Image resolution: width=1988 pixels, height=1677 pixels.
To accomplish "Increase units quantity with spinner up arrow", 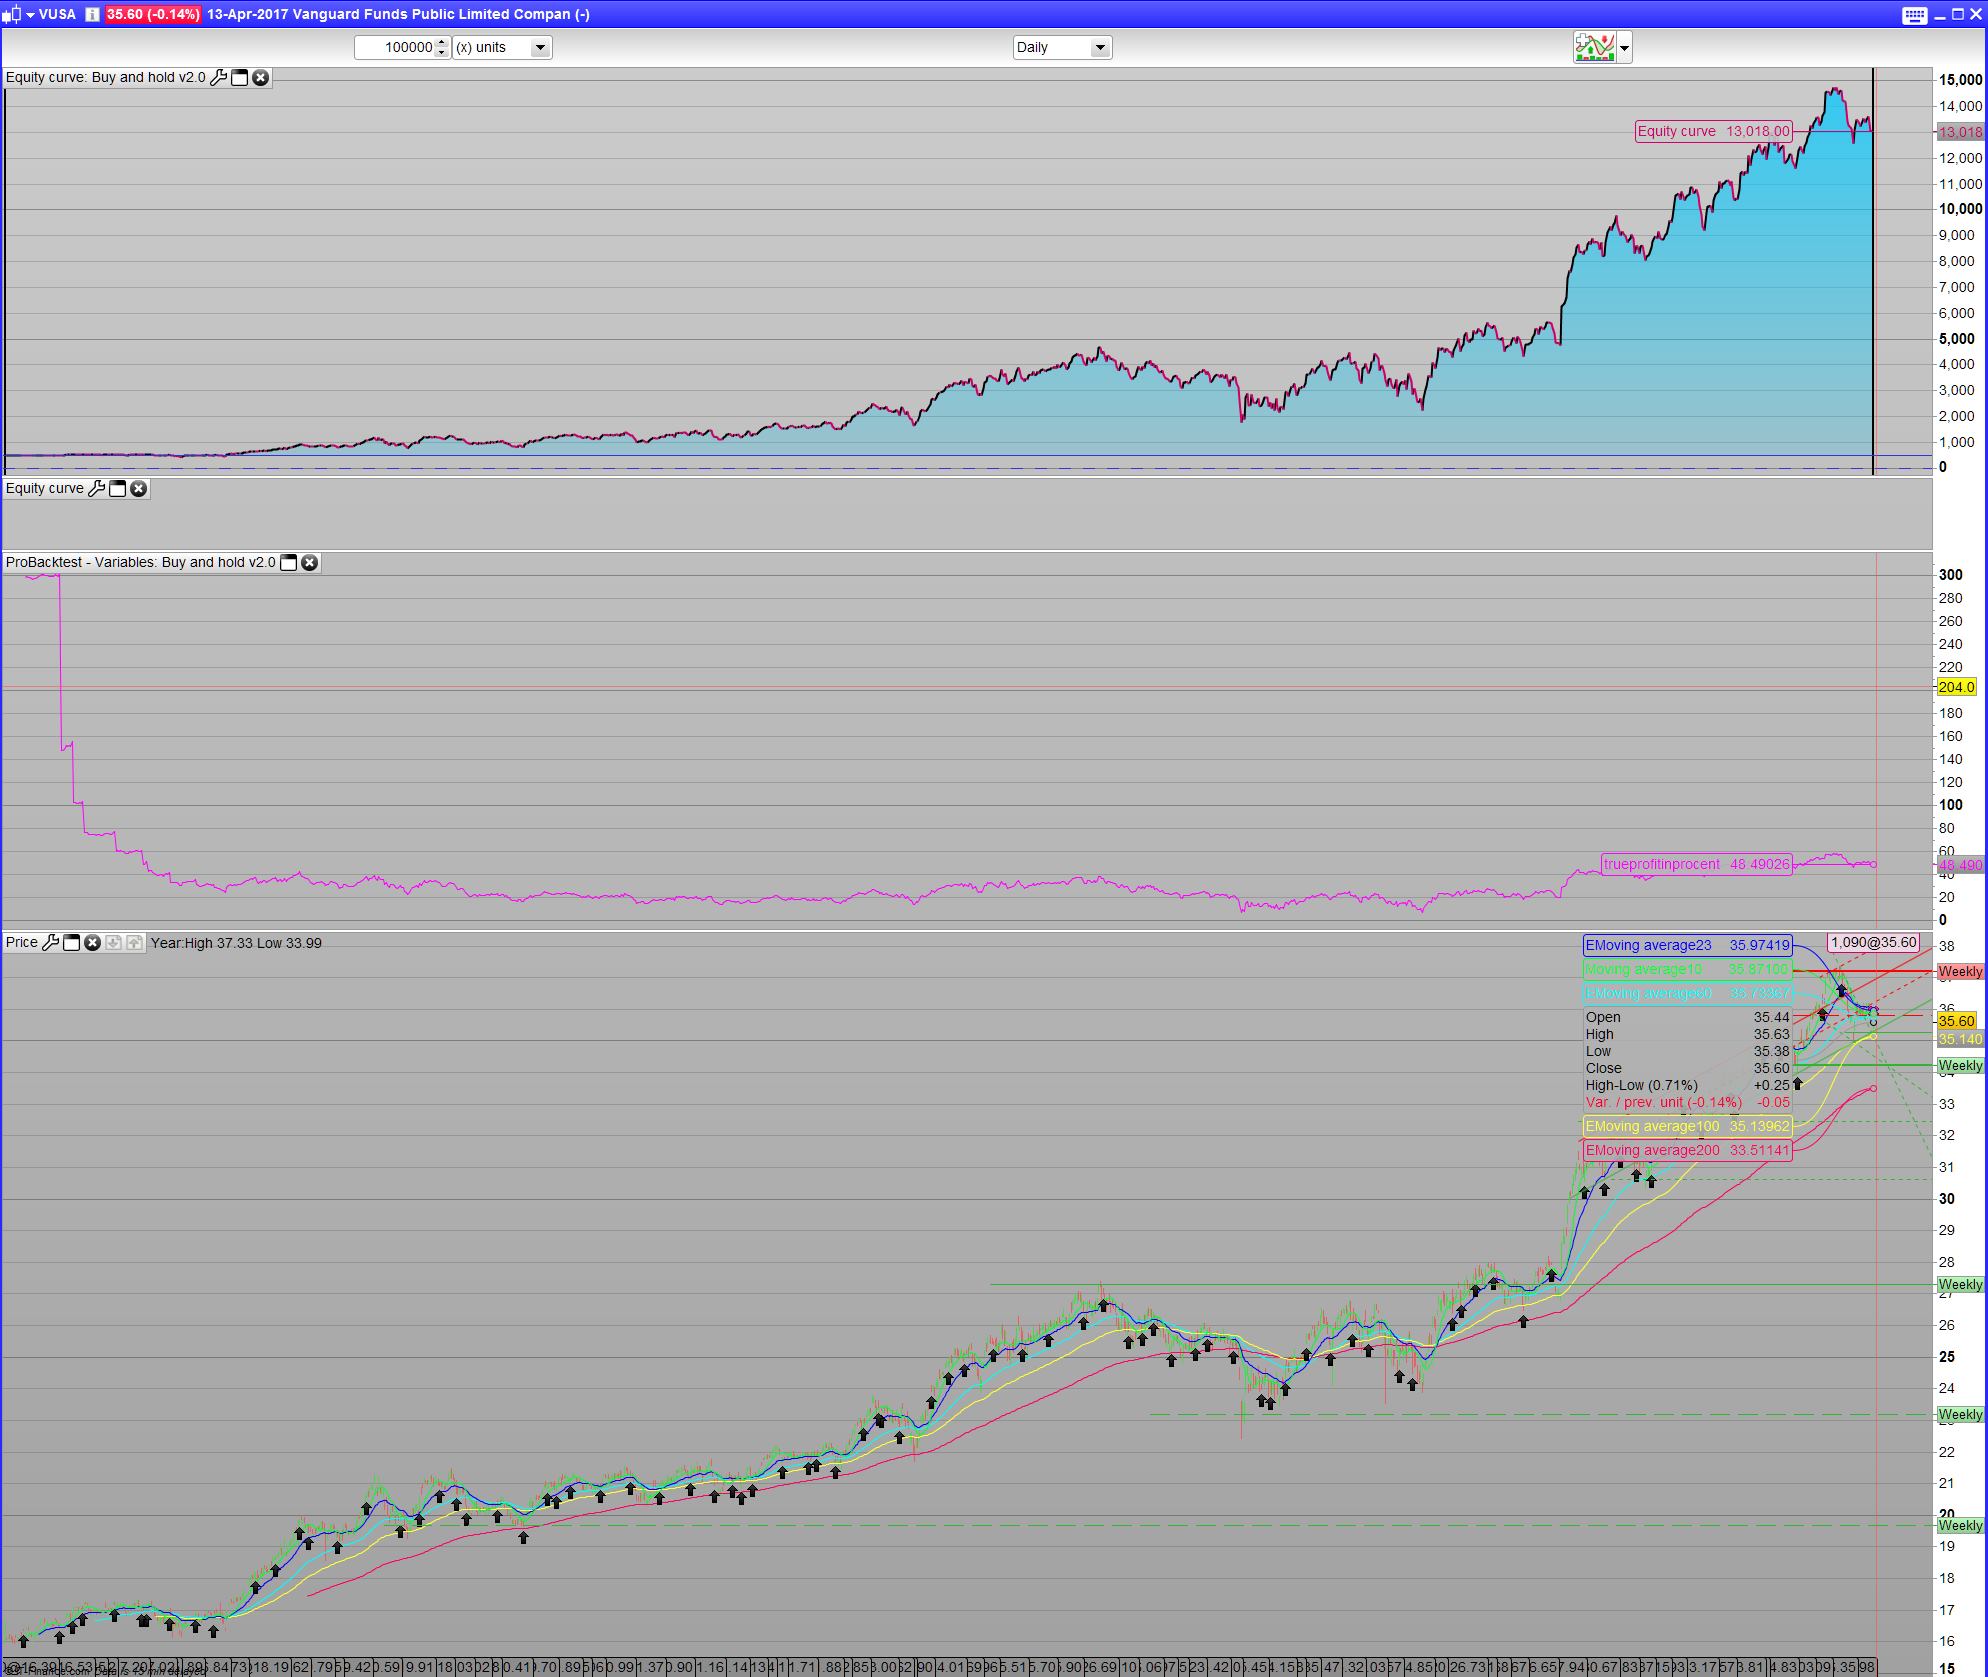I will (443, 43).
